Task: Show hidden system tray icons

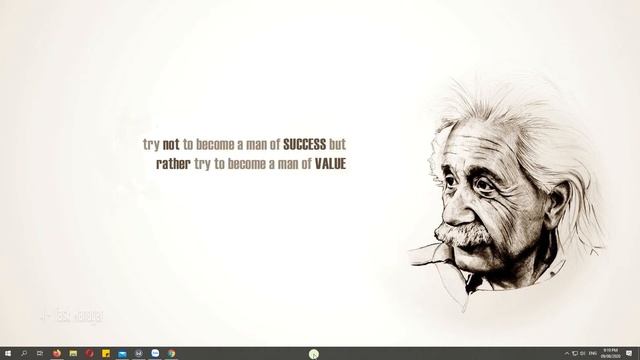Action: tap(567, 353)
